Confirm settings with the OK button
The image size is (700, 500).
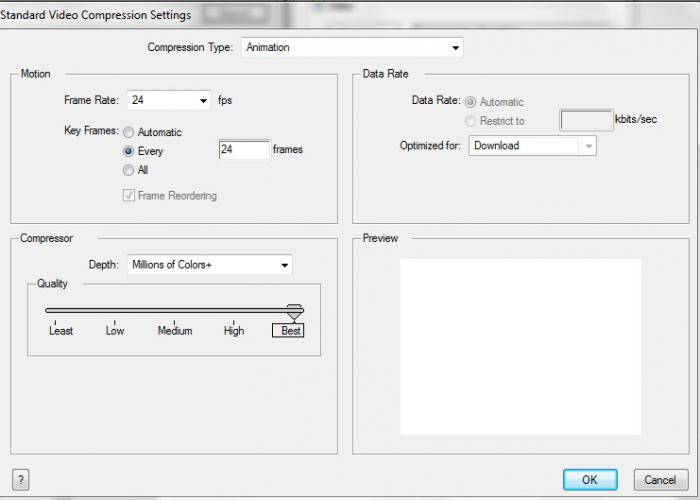coord(590,480)
